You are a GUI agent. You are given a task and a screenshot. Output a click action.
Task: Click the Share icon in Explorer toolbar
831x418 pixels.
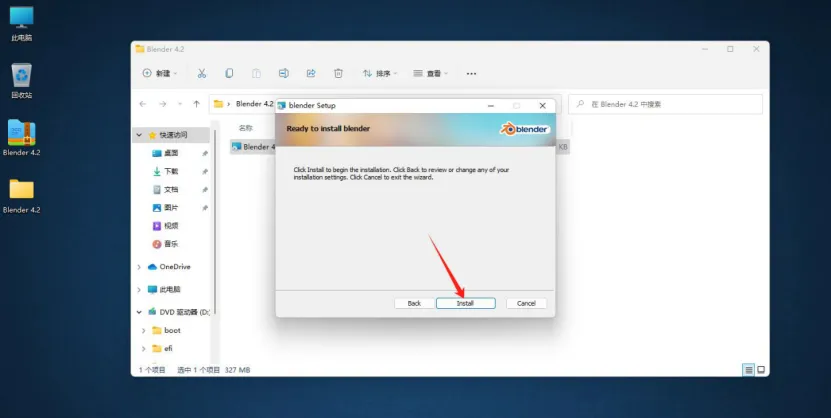[x=311, y=73]
